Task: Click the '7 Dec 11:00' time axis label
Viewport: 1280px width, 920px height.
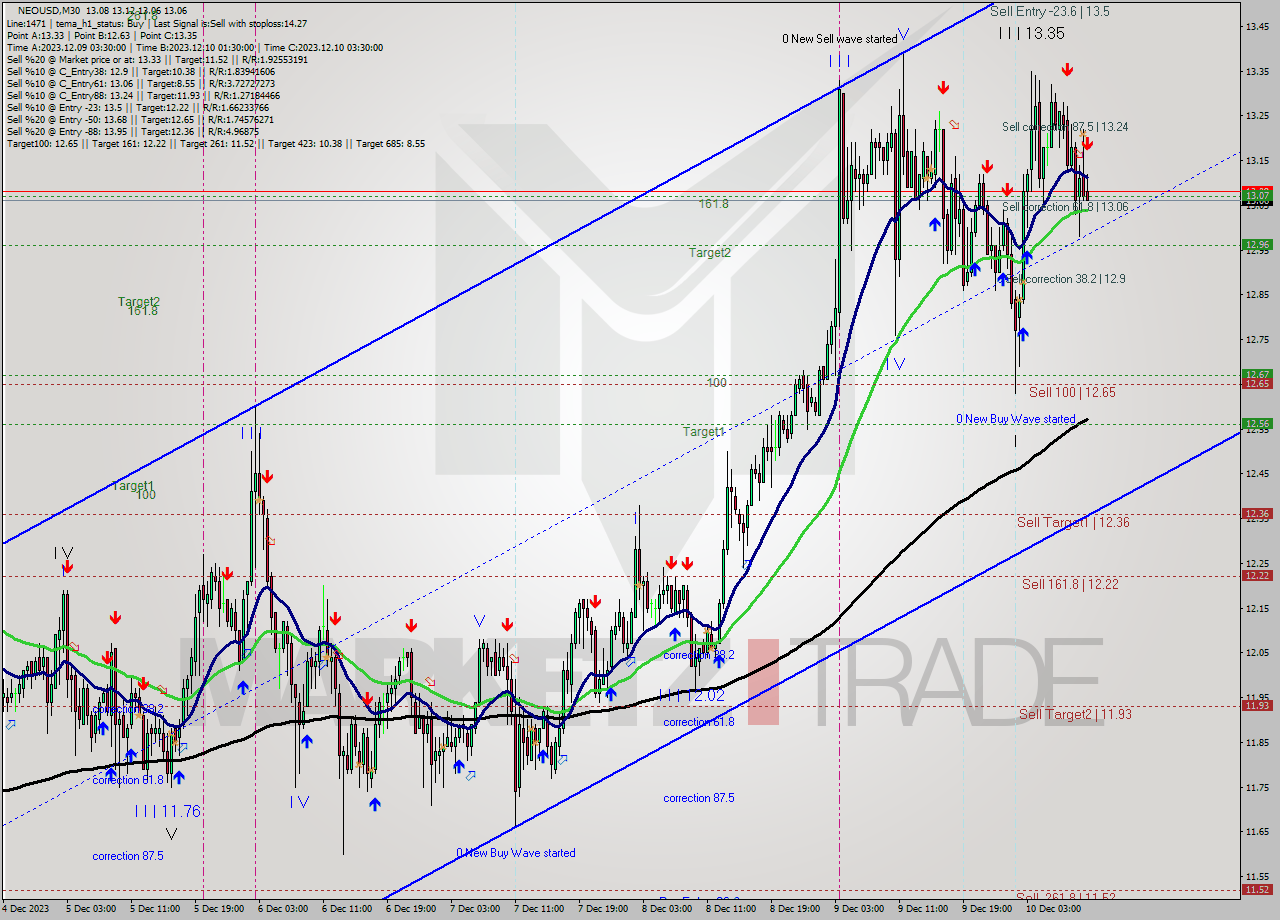Action: tap(539, 909)
